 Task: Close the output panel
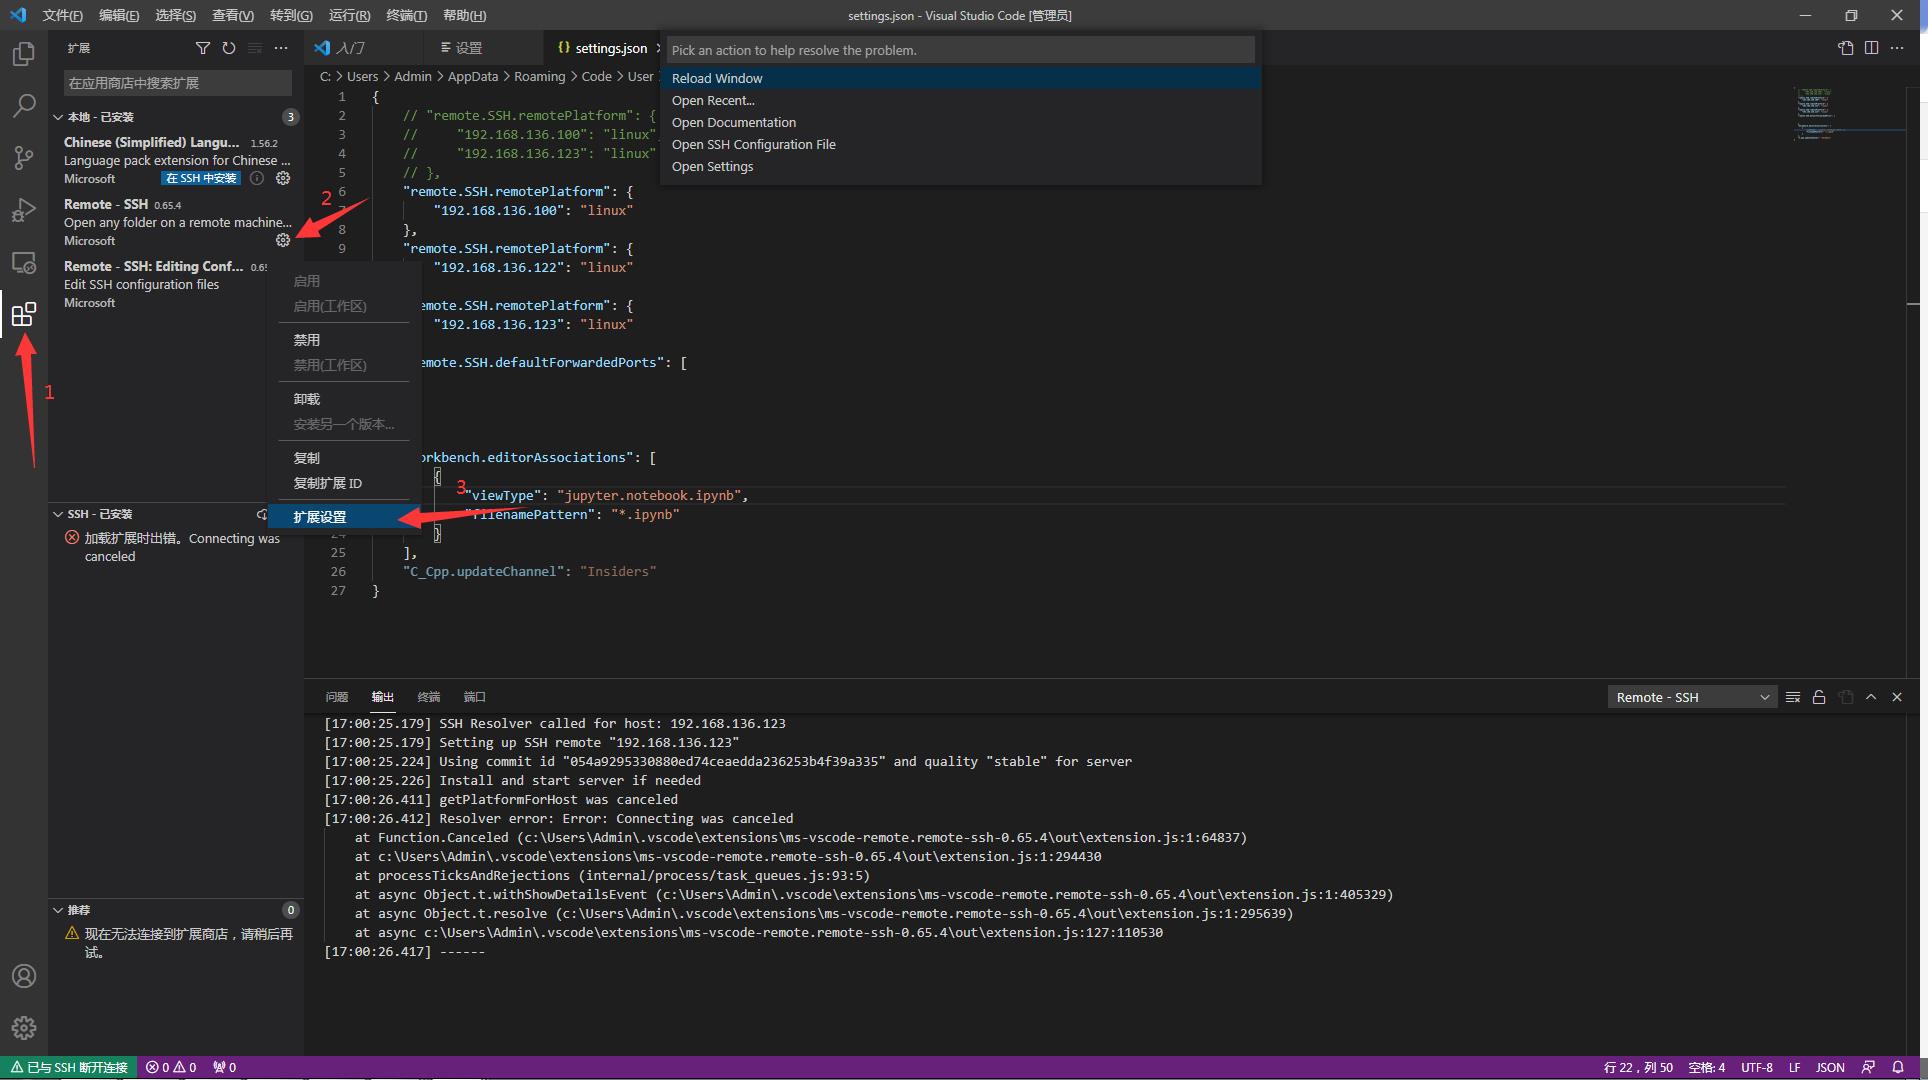pyautogui.click(x=1897, y=697)
